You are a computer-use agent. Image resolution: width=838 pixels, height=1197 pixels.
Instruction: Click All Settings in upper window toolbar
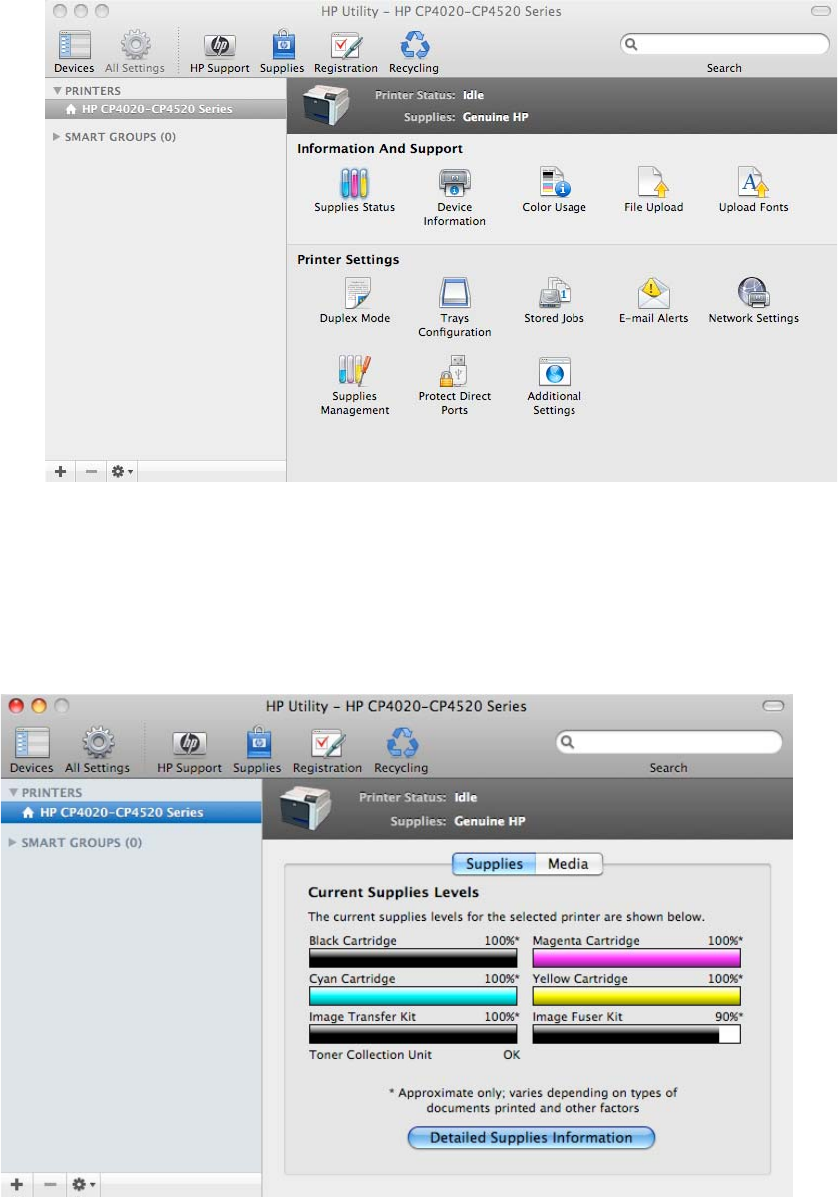coord(135,52)
